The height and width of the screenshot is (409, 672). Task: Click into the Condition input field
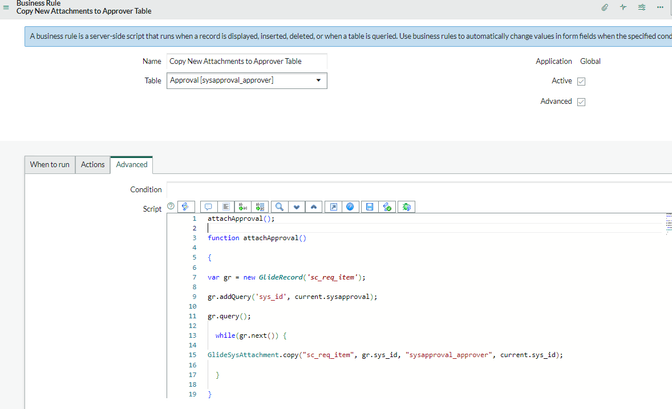tap(419, 189)
